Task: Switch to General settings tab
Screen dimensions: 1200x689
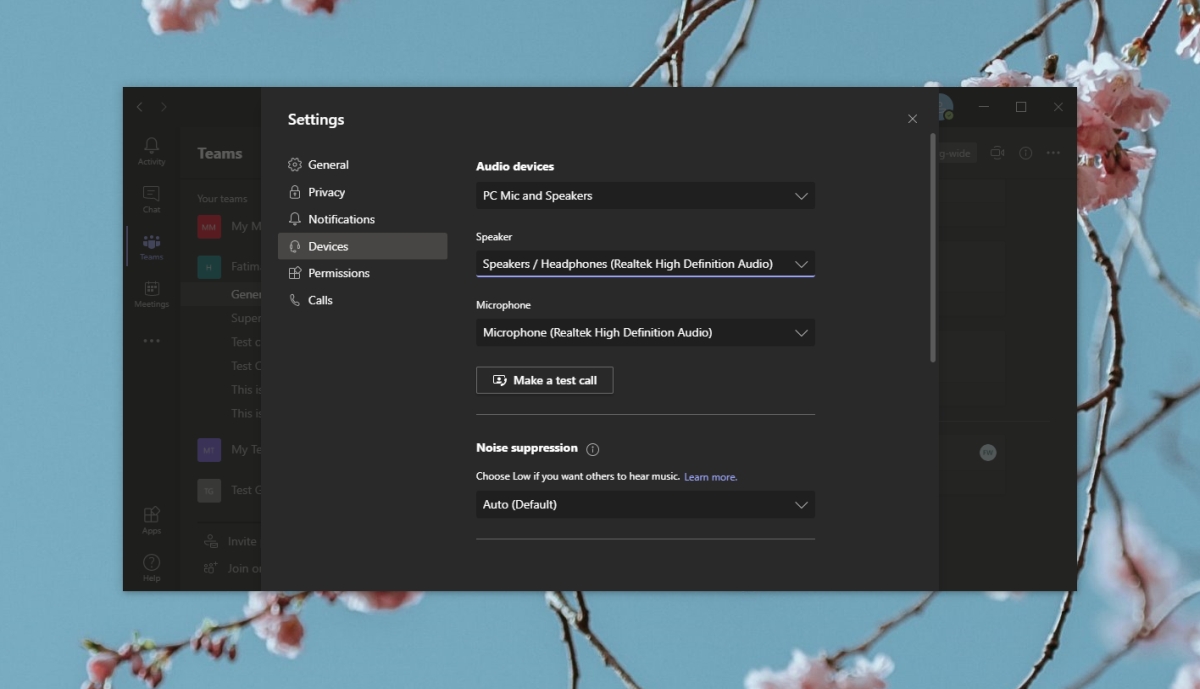Action: (328, 165)
